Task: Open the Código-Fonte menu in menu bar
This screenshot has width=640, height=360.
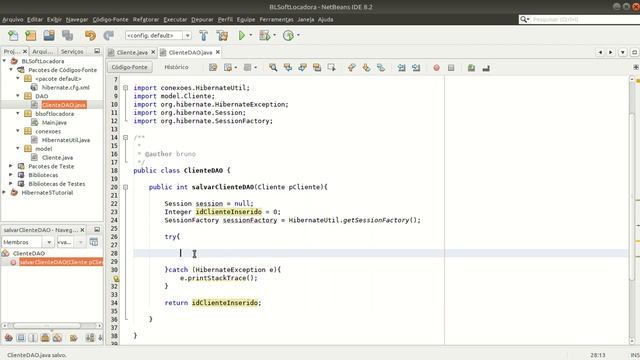Action: (x=110, y=19)
